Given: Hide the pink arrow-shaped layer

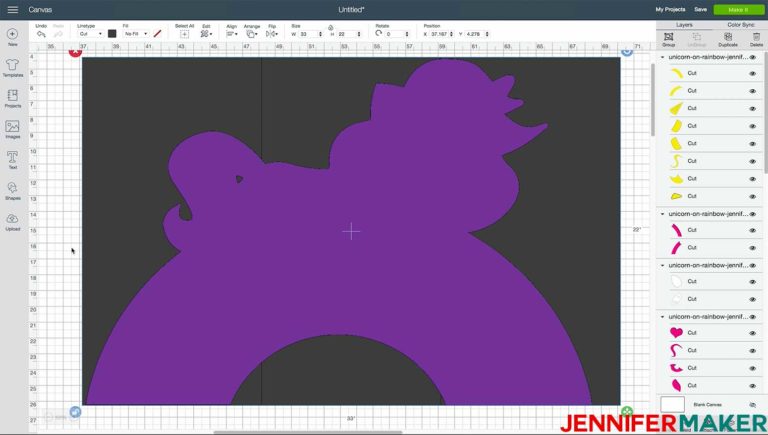Looking at the screenshot, I should (x=752, y=368).
